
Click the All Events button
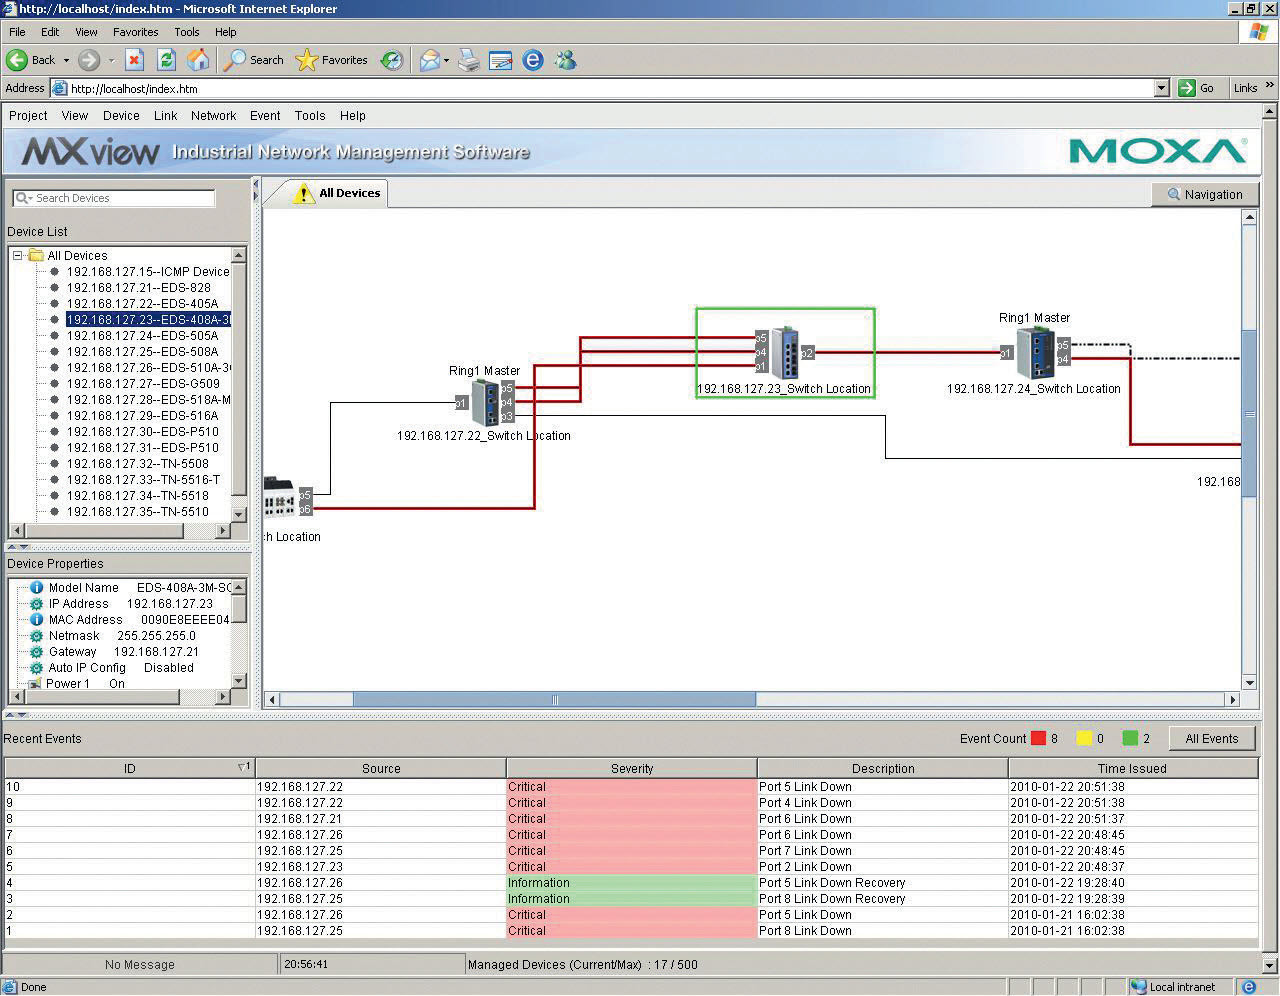(x=1211, y=739)
